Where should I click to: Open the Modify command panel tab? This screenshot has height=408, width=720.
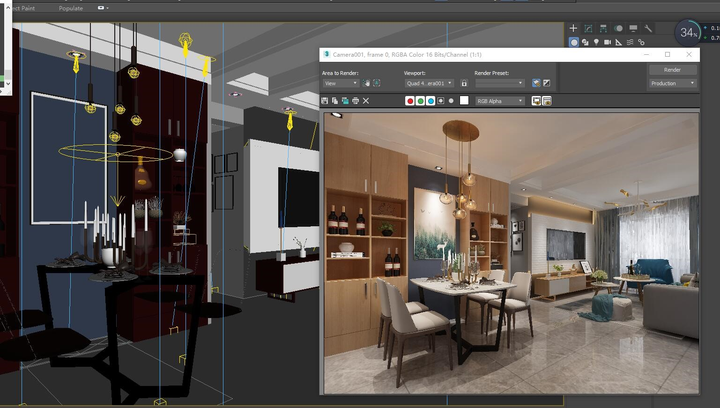588,28
